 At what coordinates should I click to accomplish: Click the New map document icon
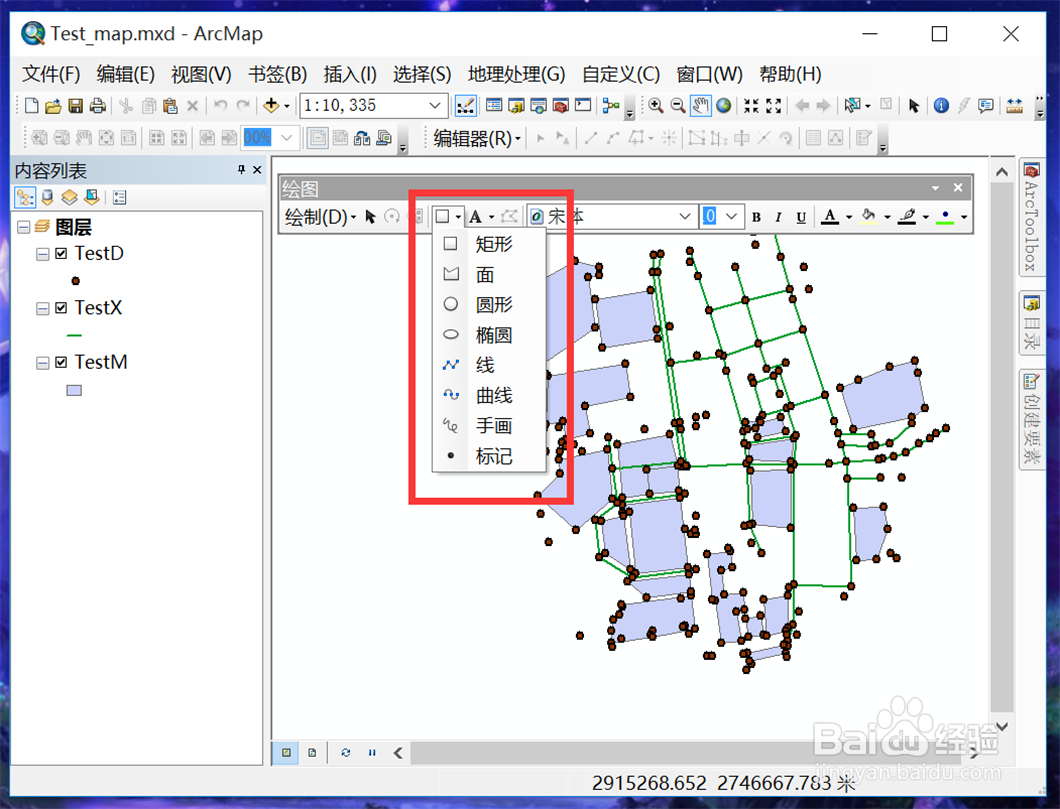31,105
